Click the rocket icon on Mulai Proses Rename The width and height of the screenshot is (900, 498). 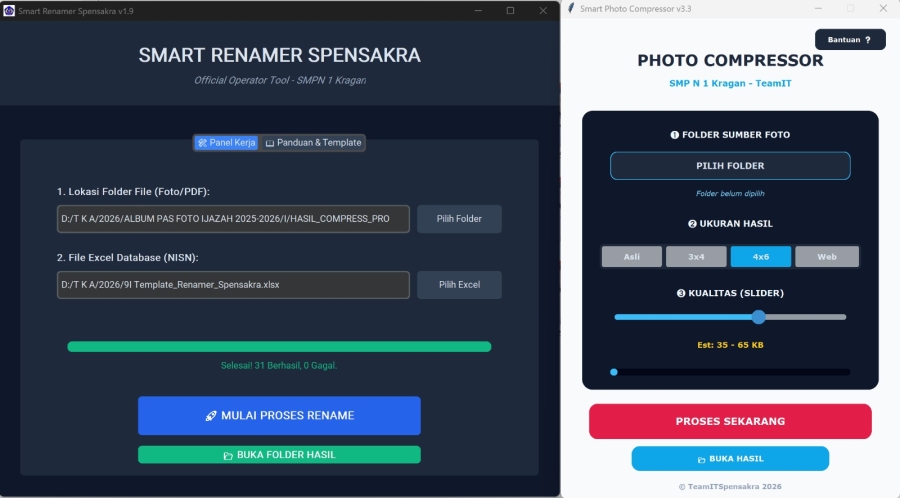(210, 415)
